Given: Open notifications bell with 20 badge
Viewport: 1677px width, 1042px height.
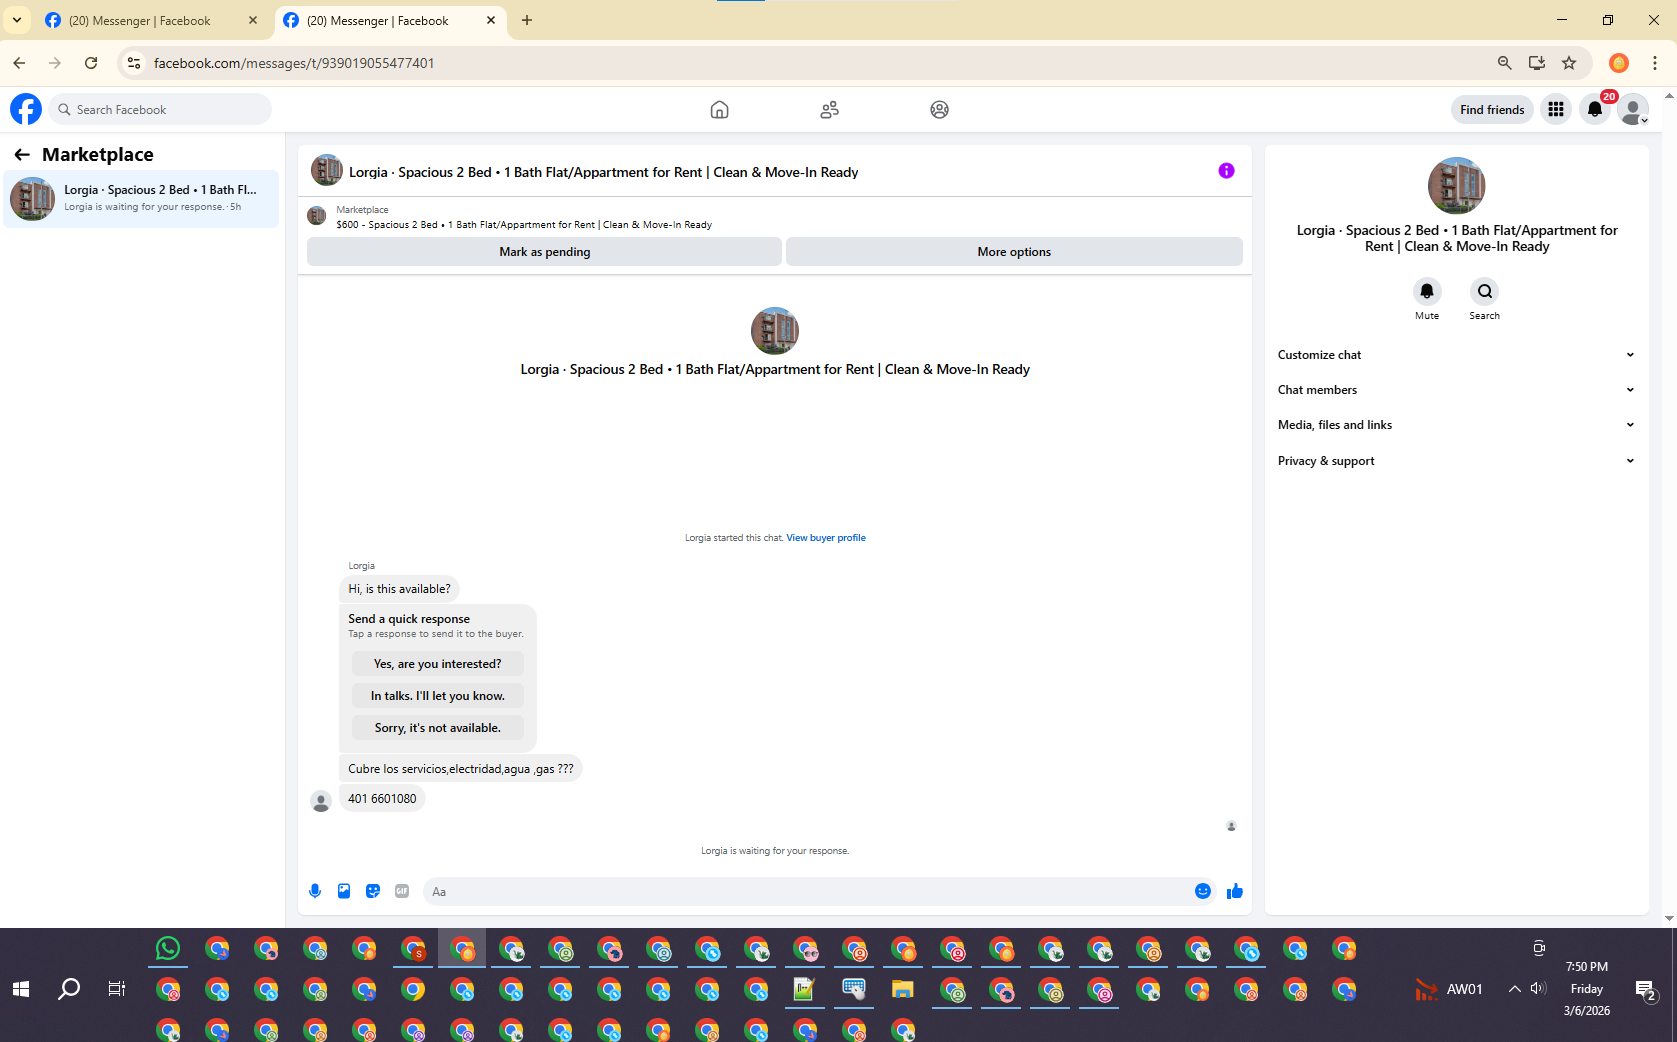Looking at the screenshot, I should click(x=1595, y=110).
